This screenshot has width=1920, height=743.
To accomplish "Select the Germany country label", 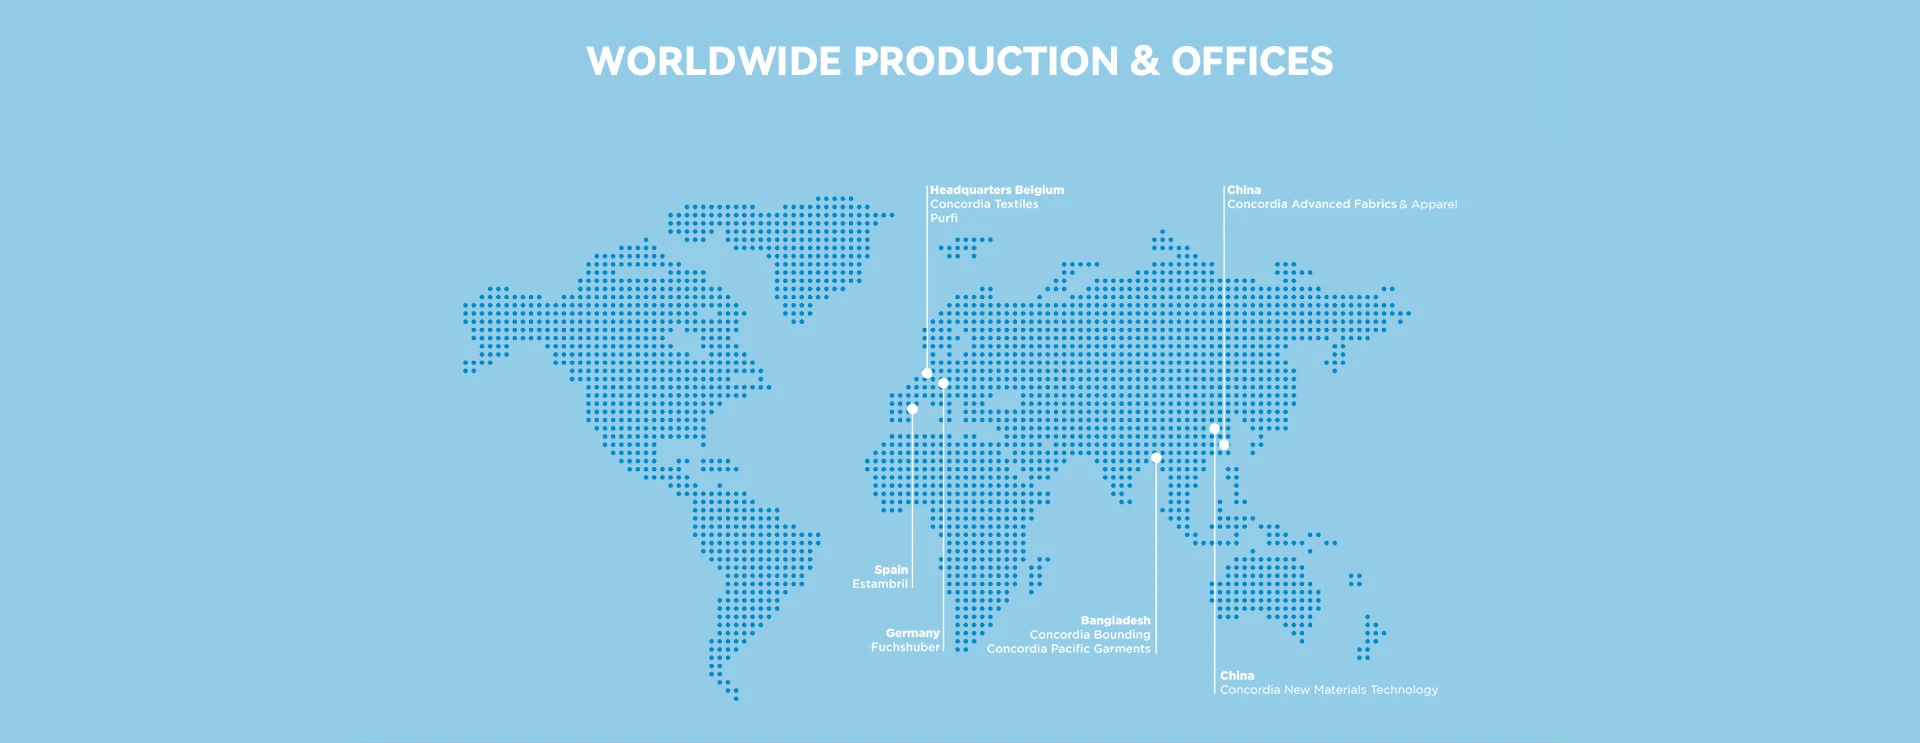I will (x=912, y=633).
